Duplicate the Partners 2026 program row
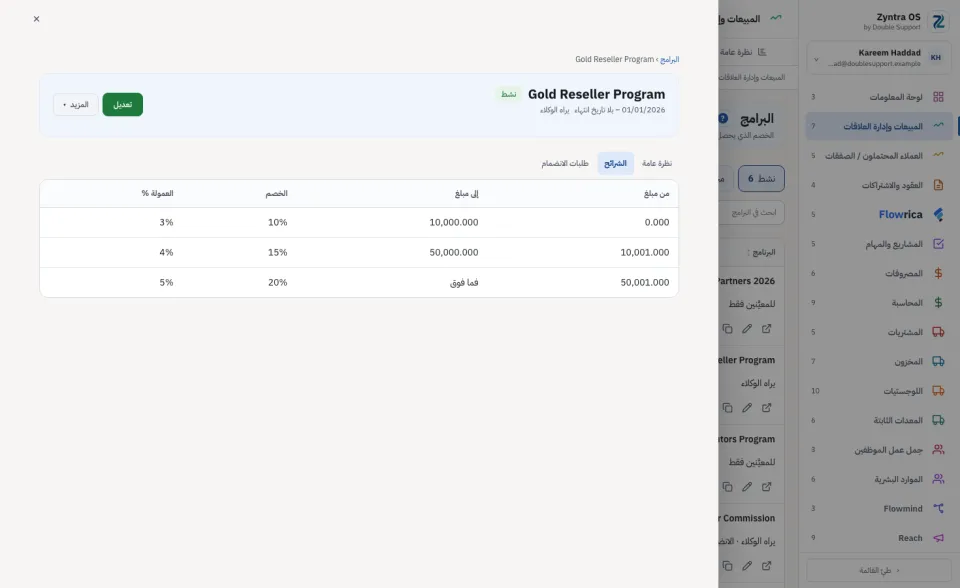This screenshot has height=588, width=960. [x=727, y=329]
